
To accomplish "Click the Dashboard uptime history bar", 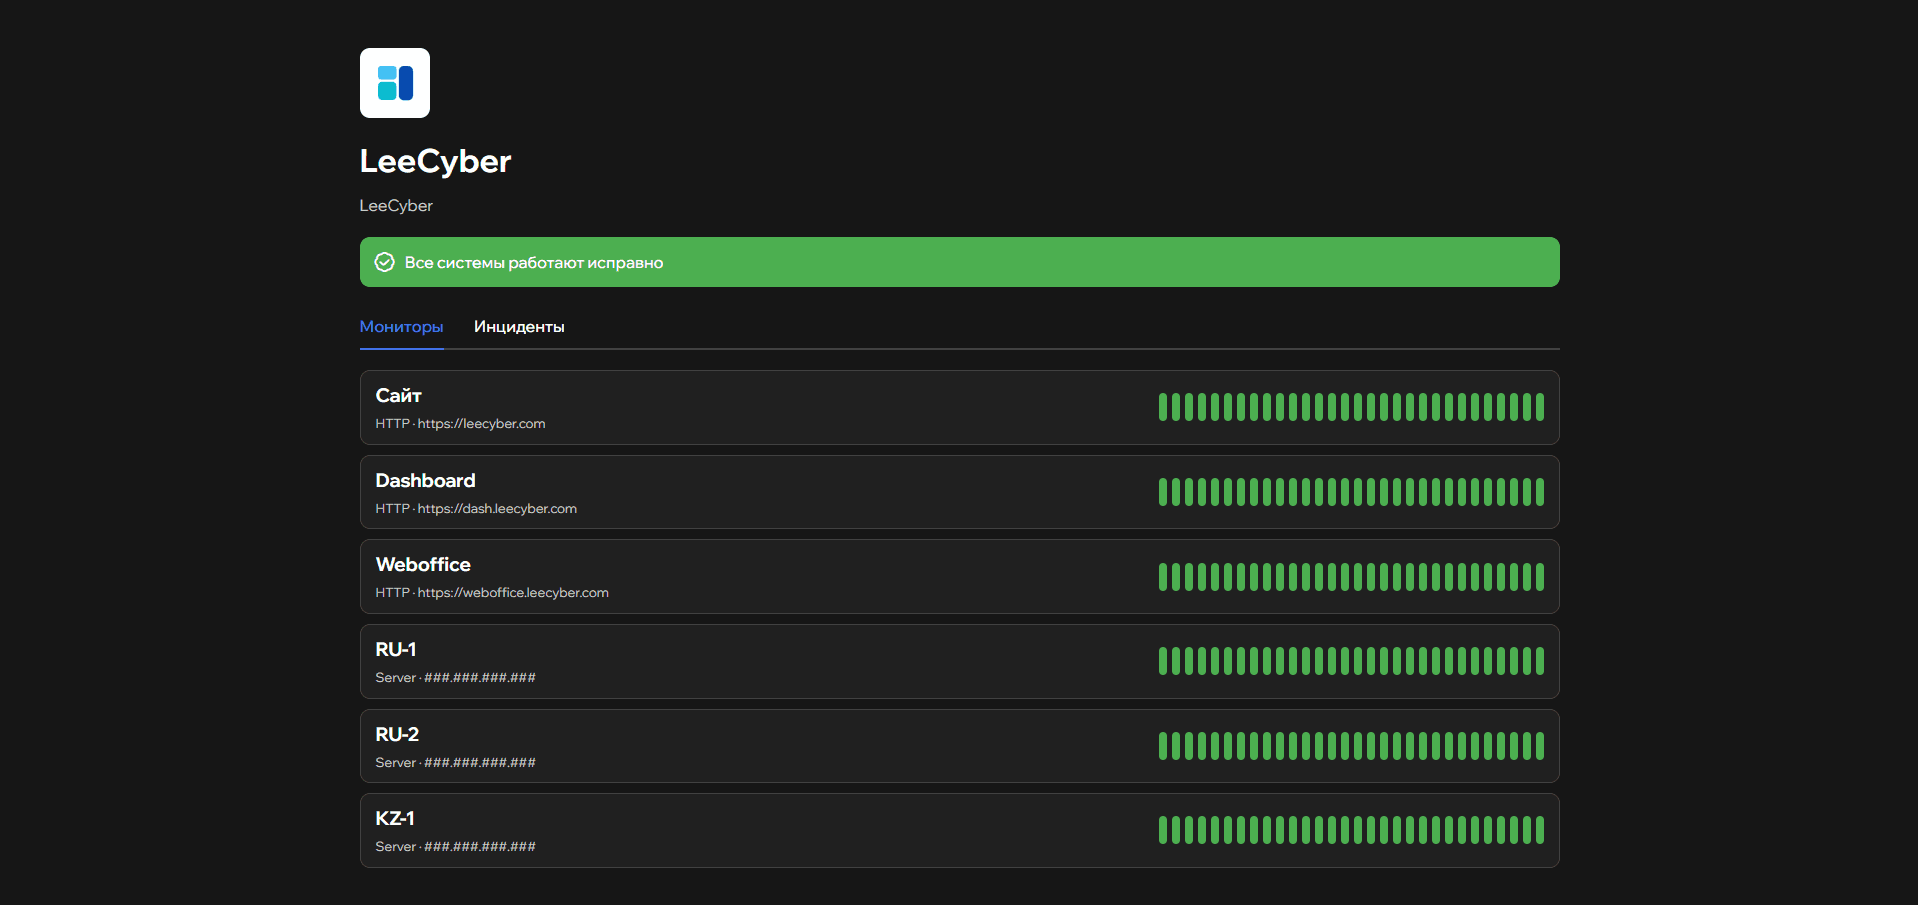I will tap(1350, 492).
